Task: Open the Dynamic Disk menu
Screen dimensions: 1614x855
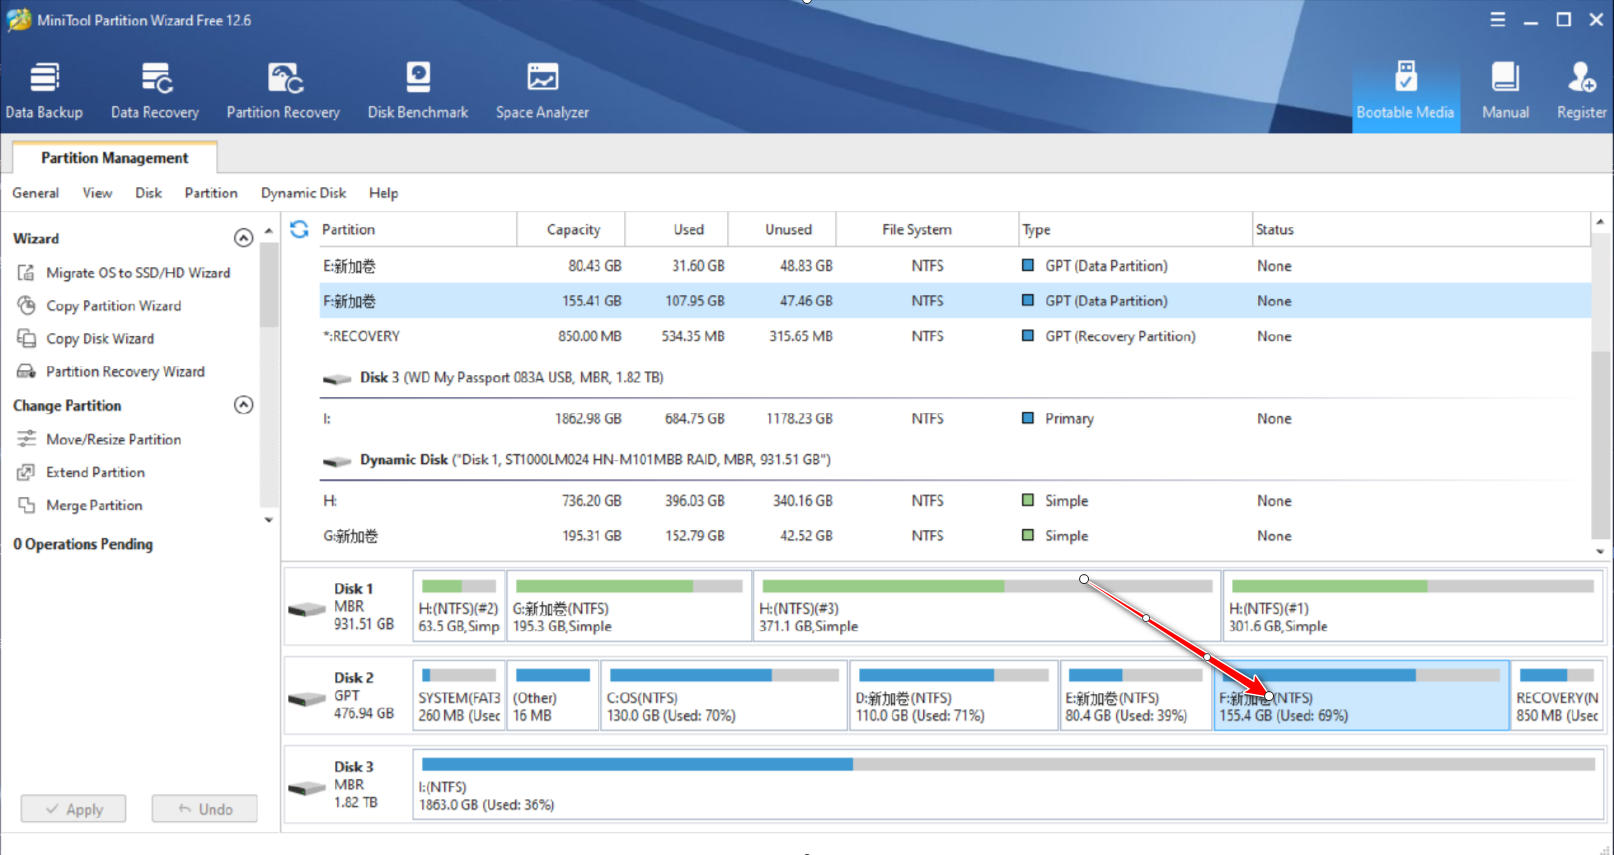Action: pos(303,193)
